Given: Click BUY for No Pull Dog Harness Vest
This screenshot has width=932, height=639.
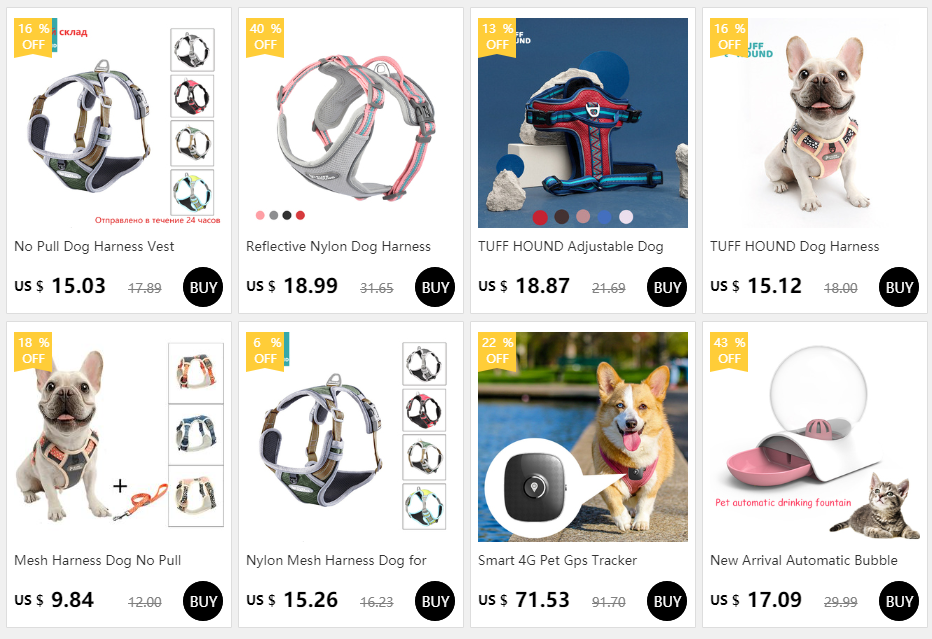Looking at the screenshot, I should (x=203, y=287).
